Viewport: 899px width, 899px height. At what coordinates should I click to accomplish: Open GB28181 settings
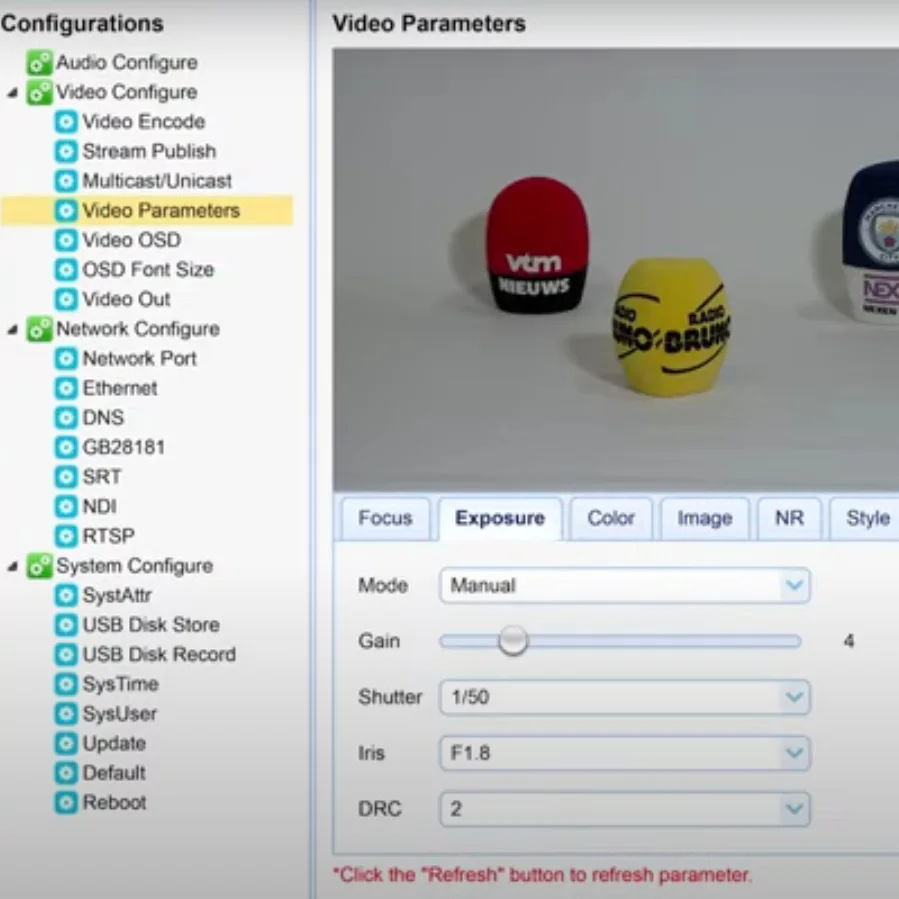coord(124,447)
